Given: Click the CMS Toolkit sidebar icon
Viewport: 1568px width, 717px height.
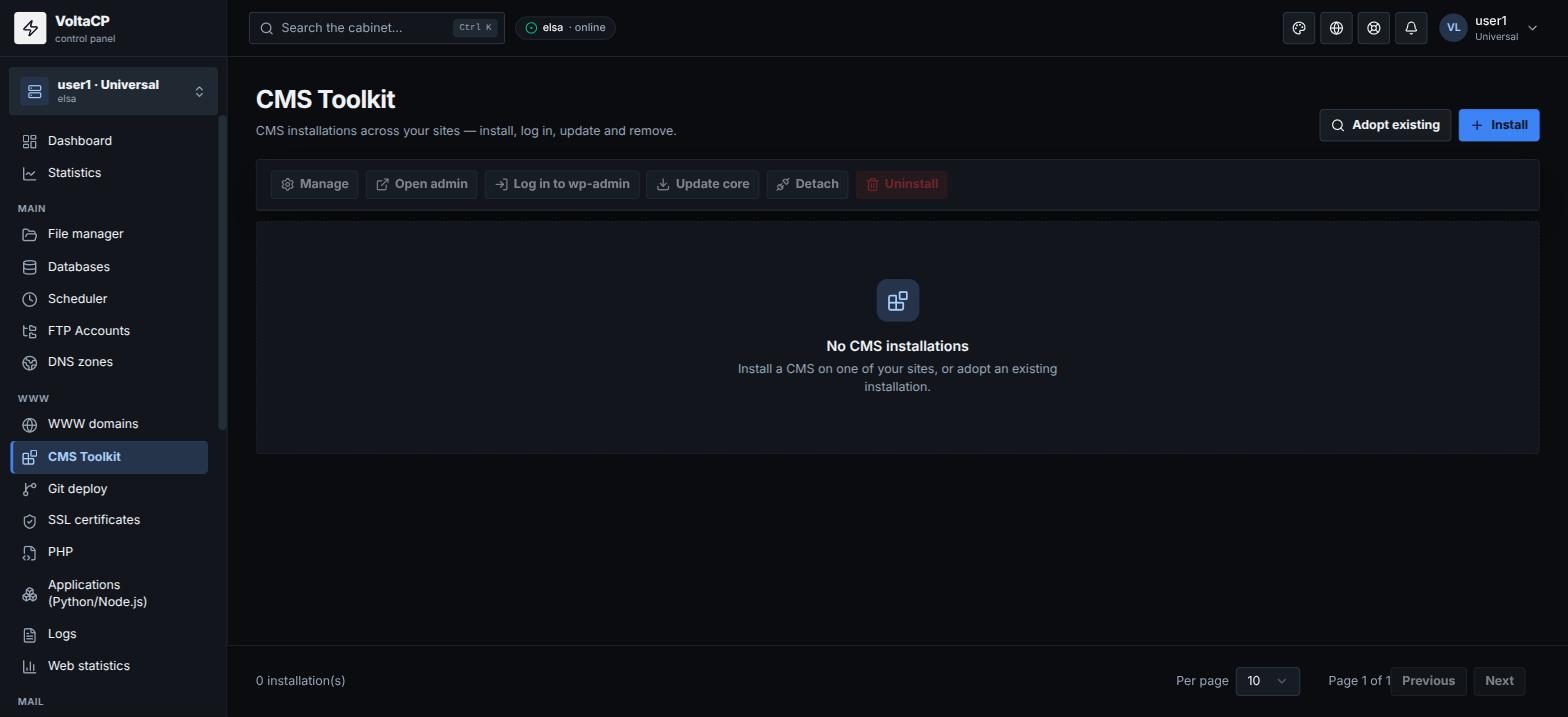Looking at the screenshot, I should point(30,457).
